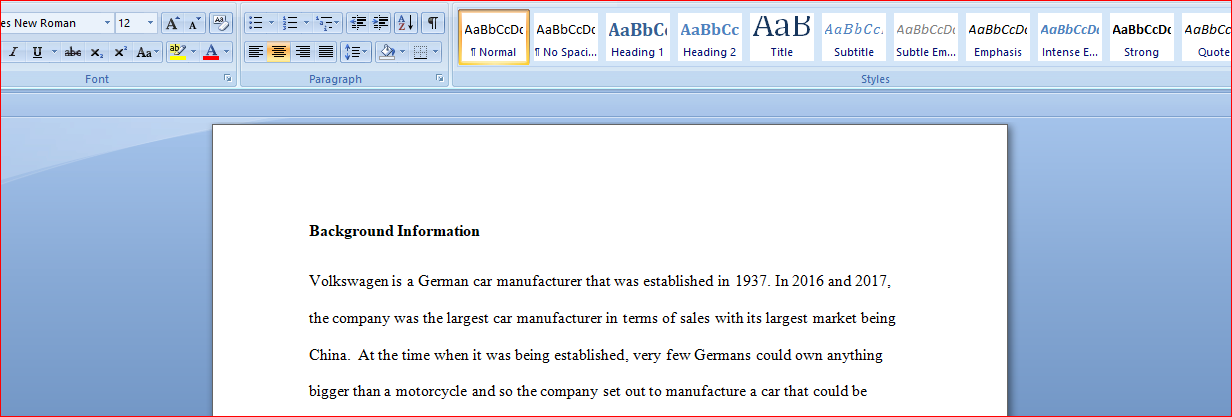Open the Paragraph dialog launcher
This screenshot has height=417, width=1232.
click(441, 78)
